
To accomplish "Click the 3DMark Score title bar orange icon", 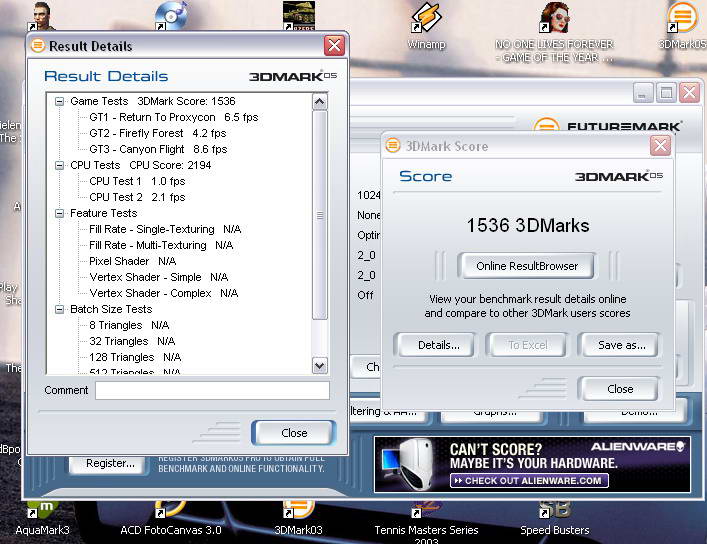I will [x=392, y=145].
